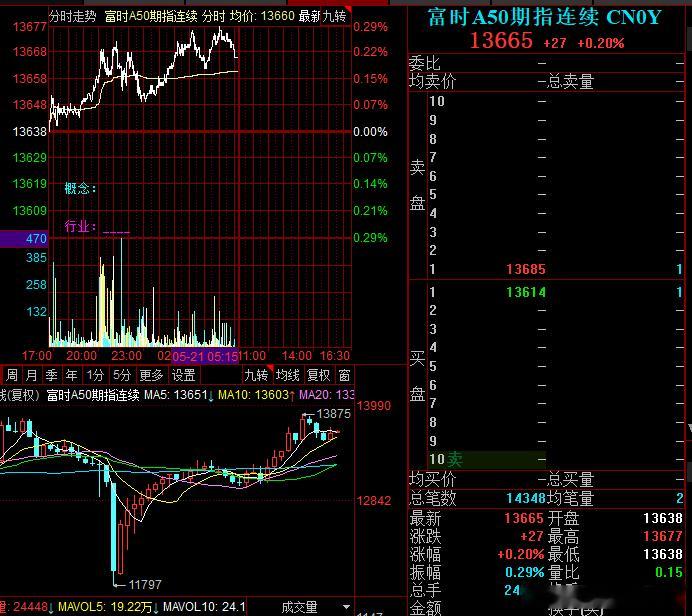Click the 11797 low marker on K-line

pyautogui.click(x=145, y=585)
